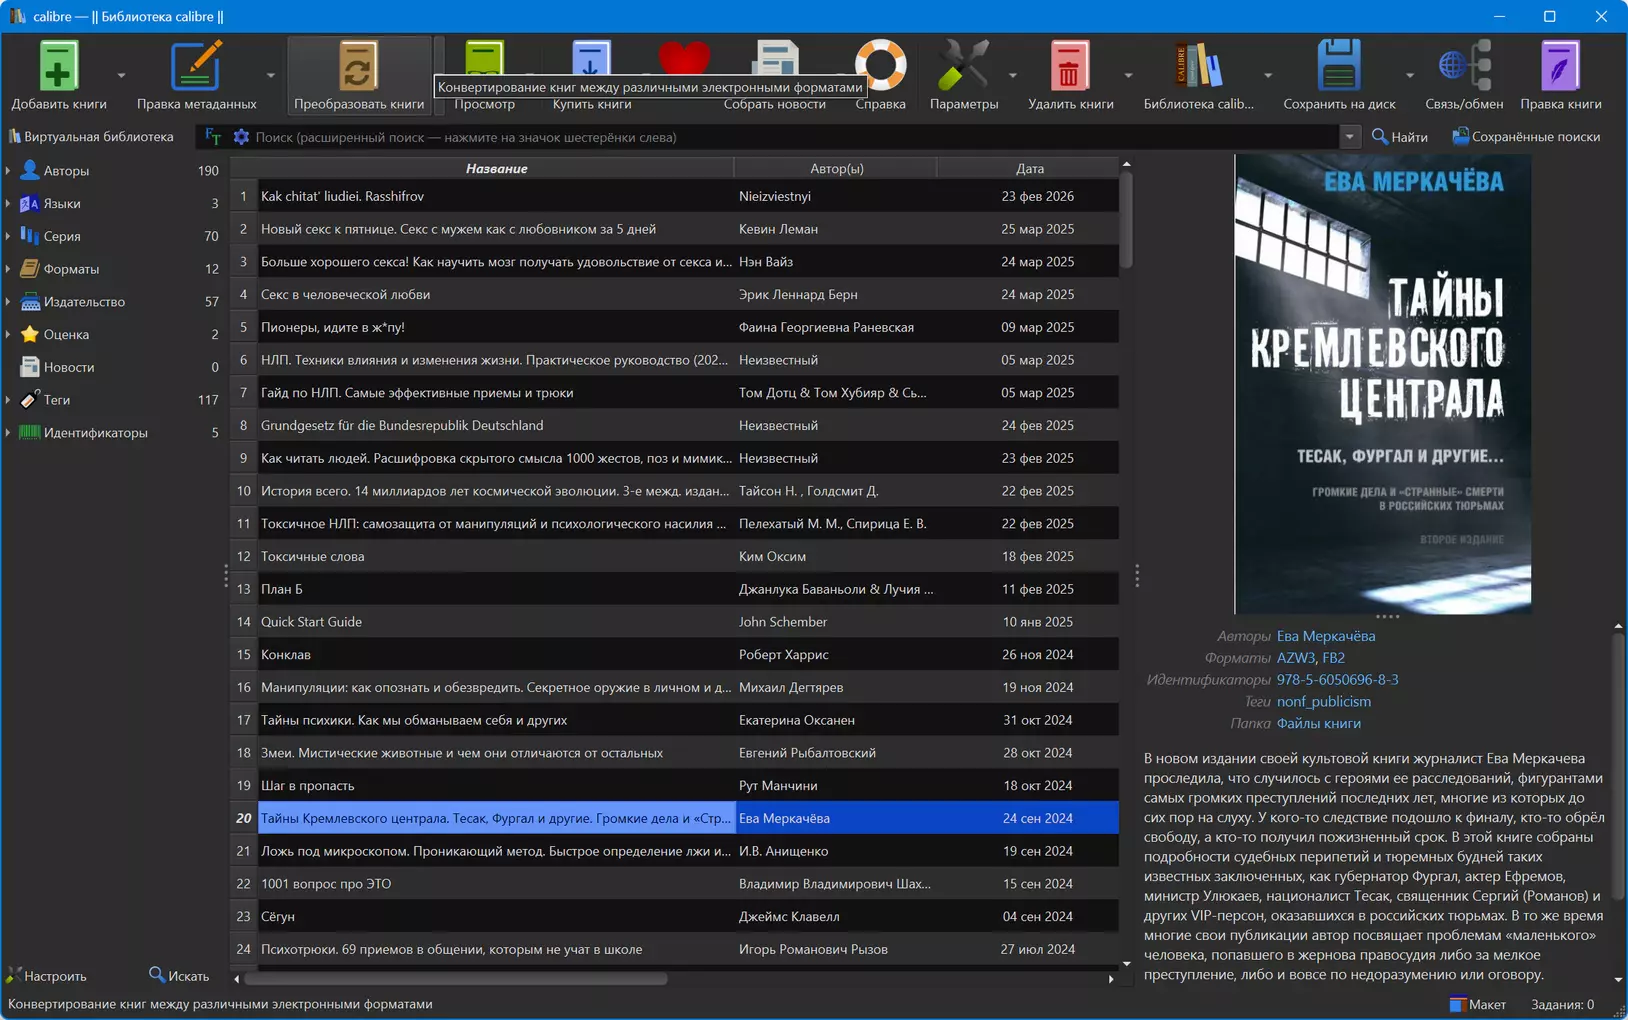Click the Help lifebuoy icon
Viewport: 1628px width, 1020px height.
point(880,66)
